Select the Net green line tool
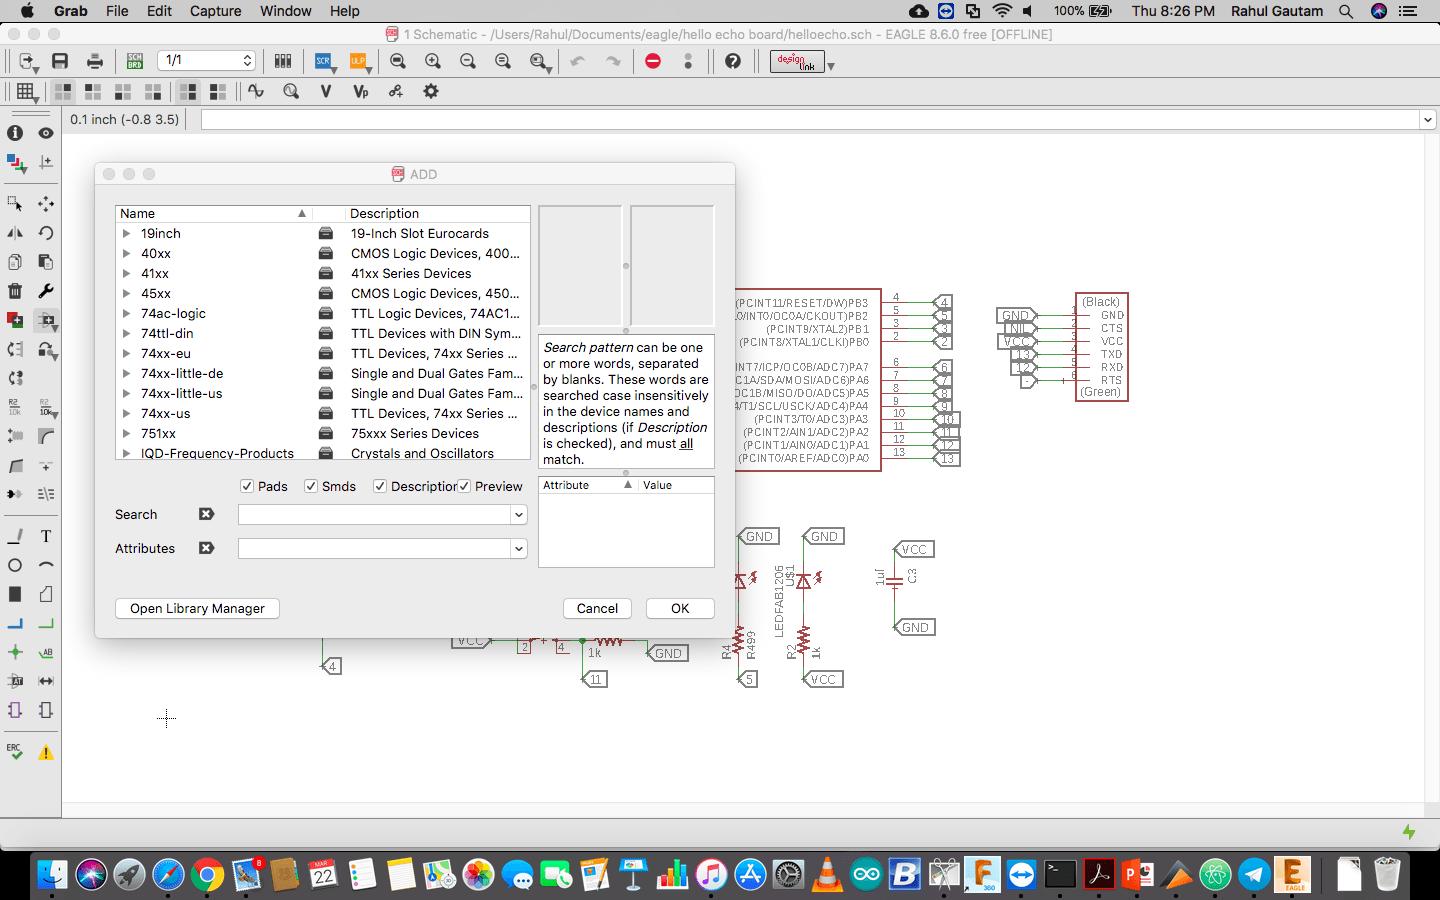 tap(46, 623)
